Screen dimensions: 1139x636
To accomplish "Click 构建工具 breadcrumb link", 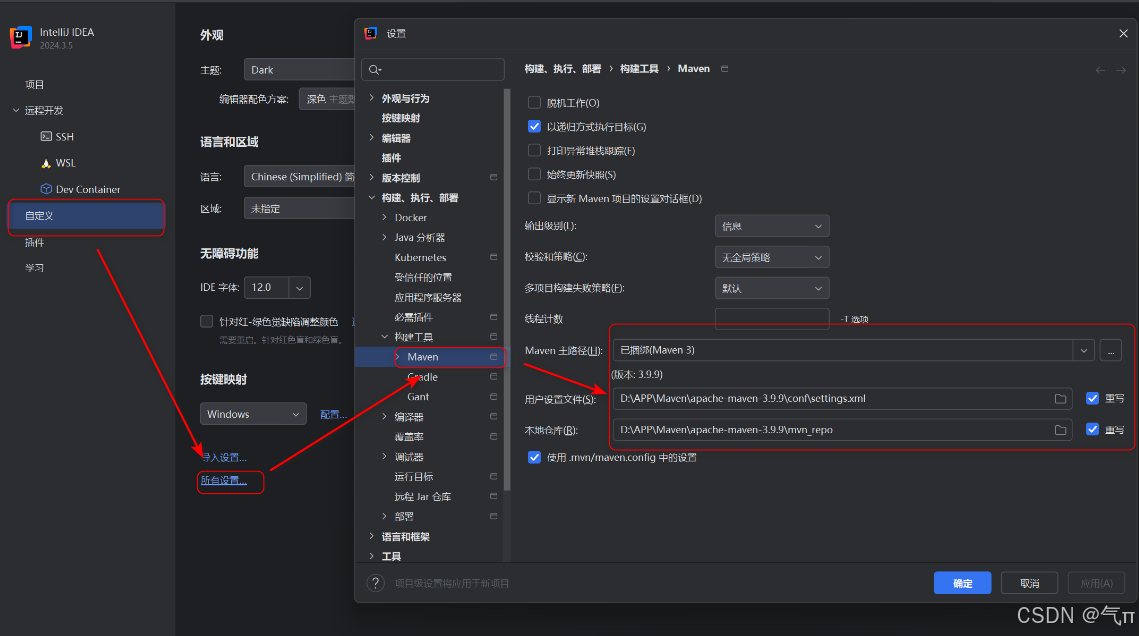I will pos(639,69).
